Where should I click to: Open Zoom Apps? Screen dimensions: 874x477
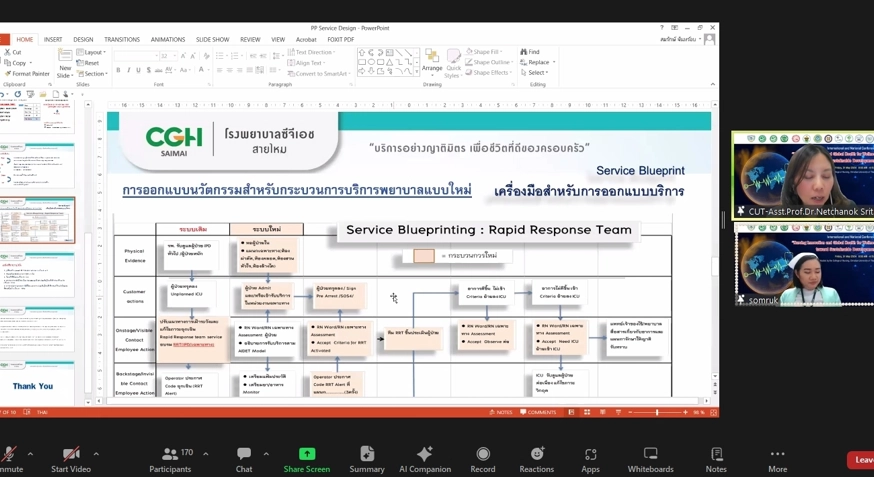pyautogui.click(x=590, y=459)
